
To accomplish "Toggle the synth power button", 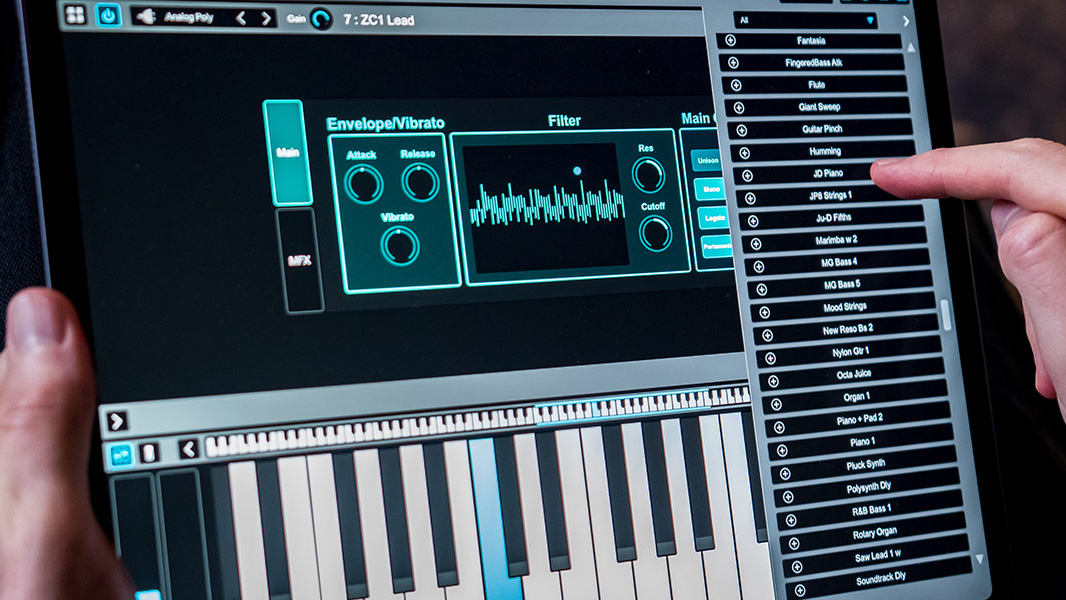I will click(107, 16).
